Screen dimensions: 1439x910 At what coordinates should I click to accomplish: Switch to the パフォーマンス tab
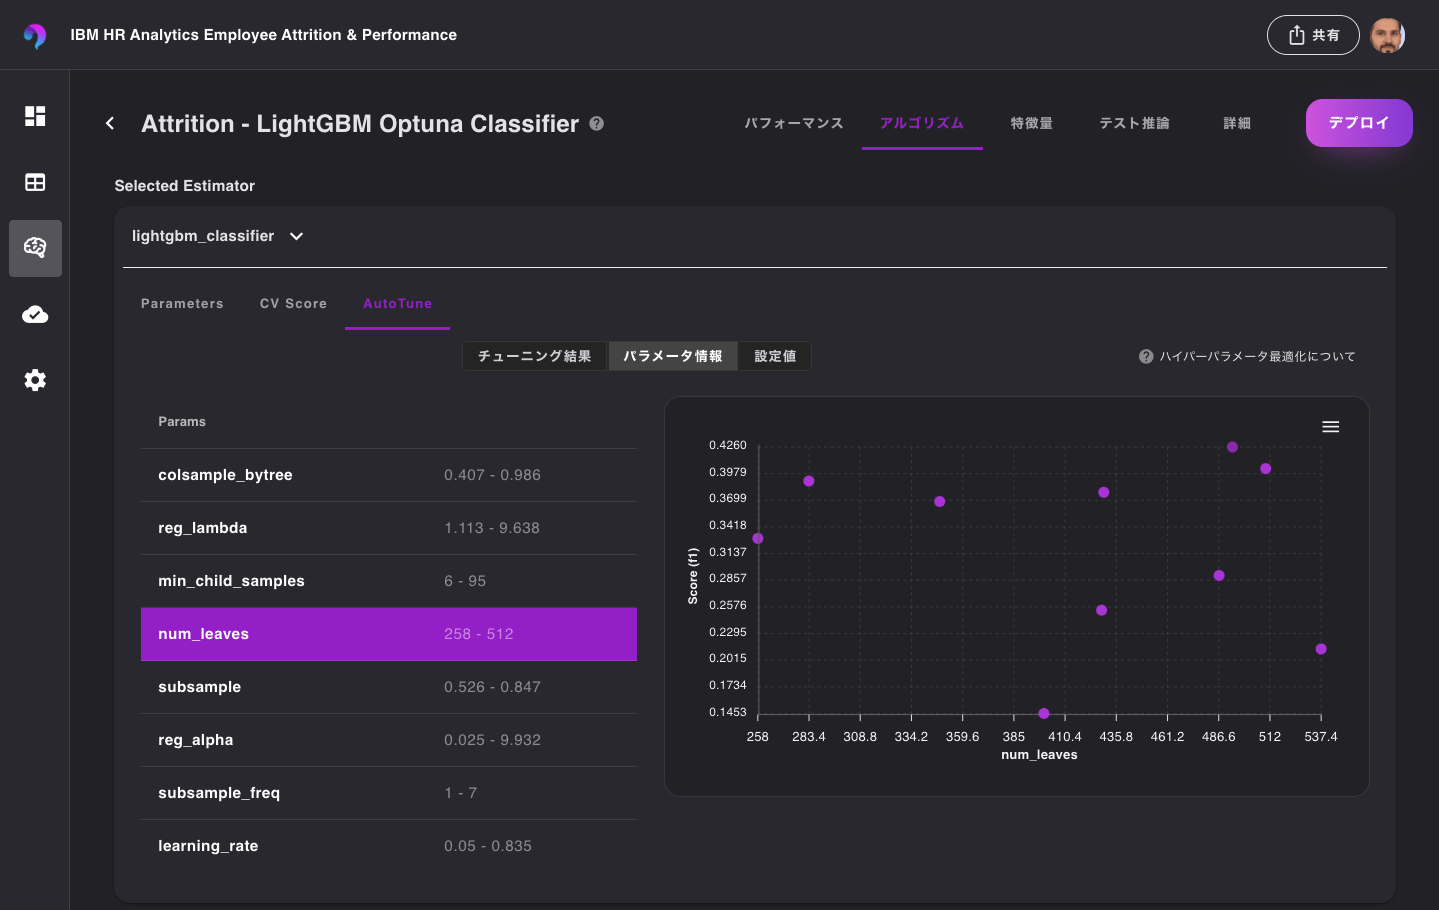tap(794, 123)
